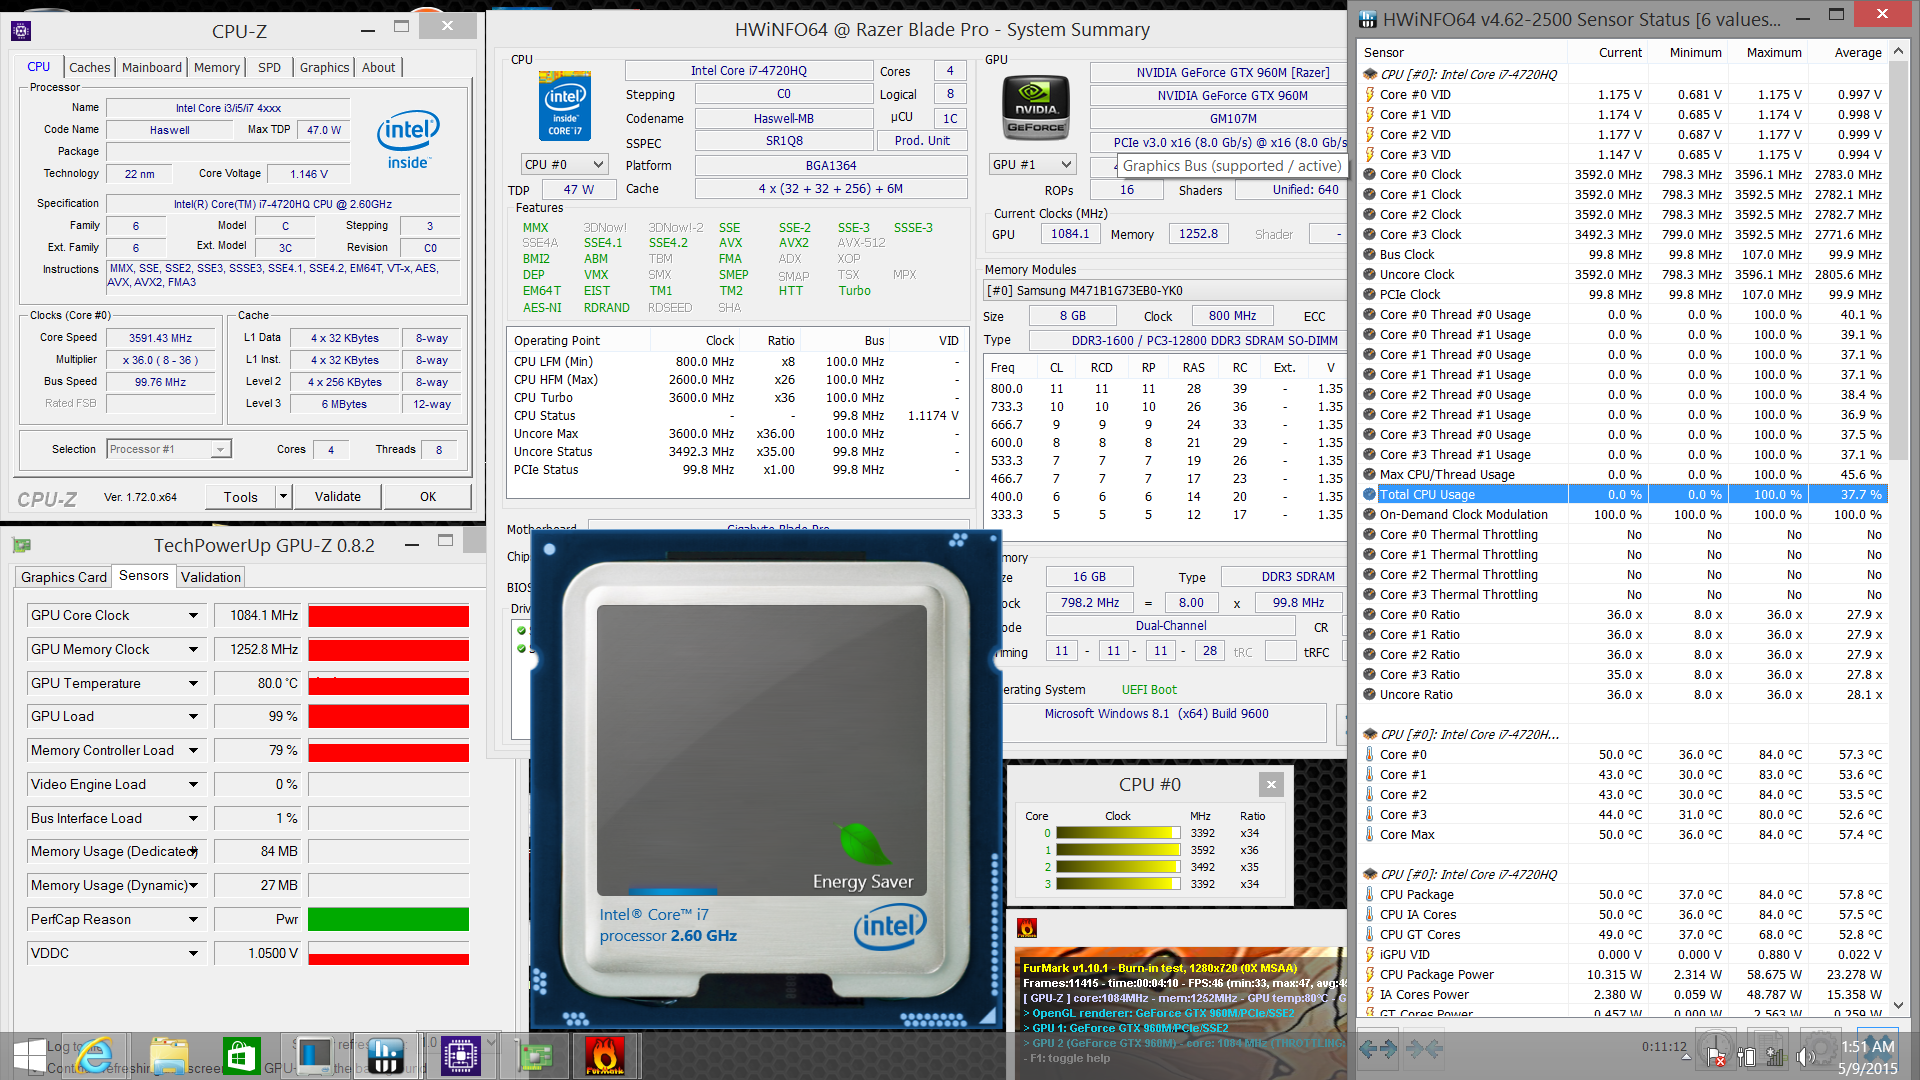This screenshot has height=1080, width=1920.
Task: Click the Tools button in CPU-Z
Action: point(241,496)
